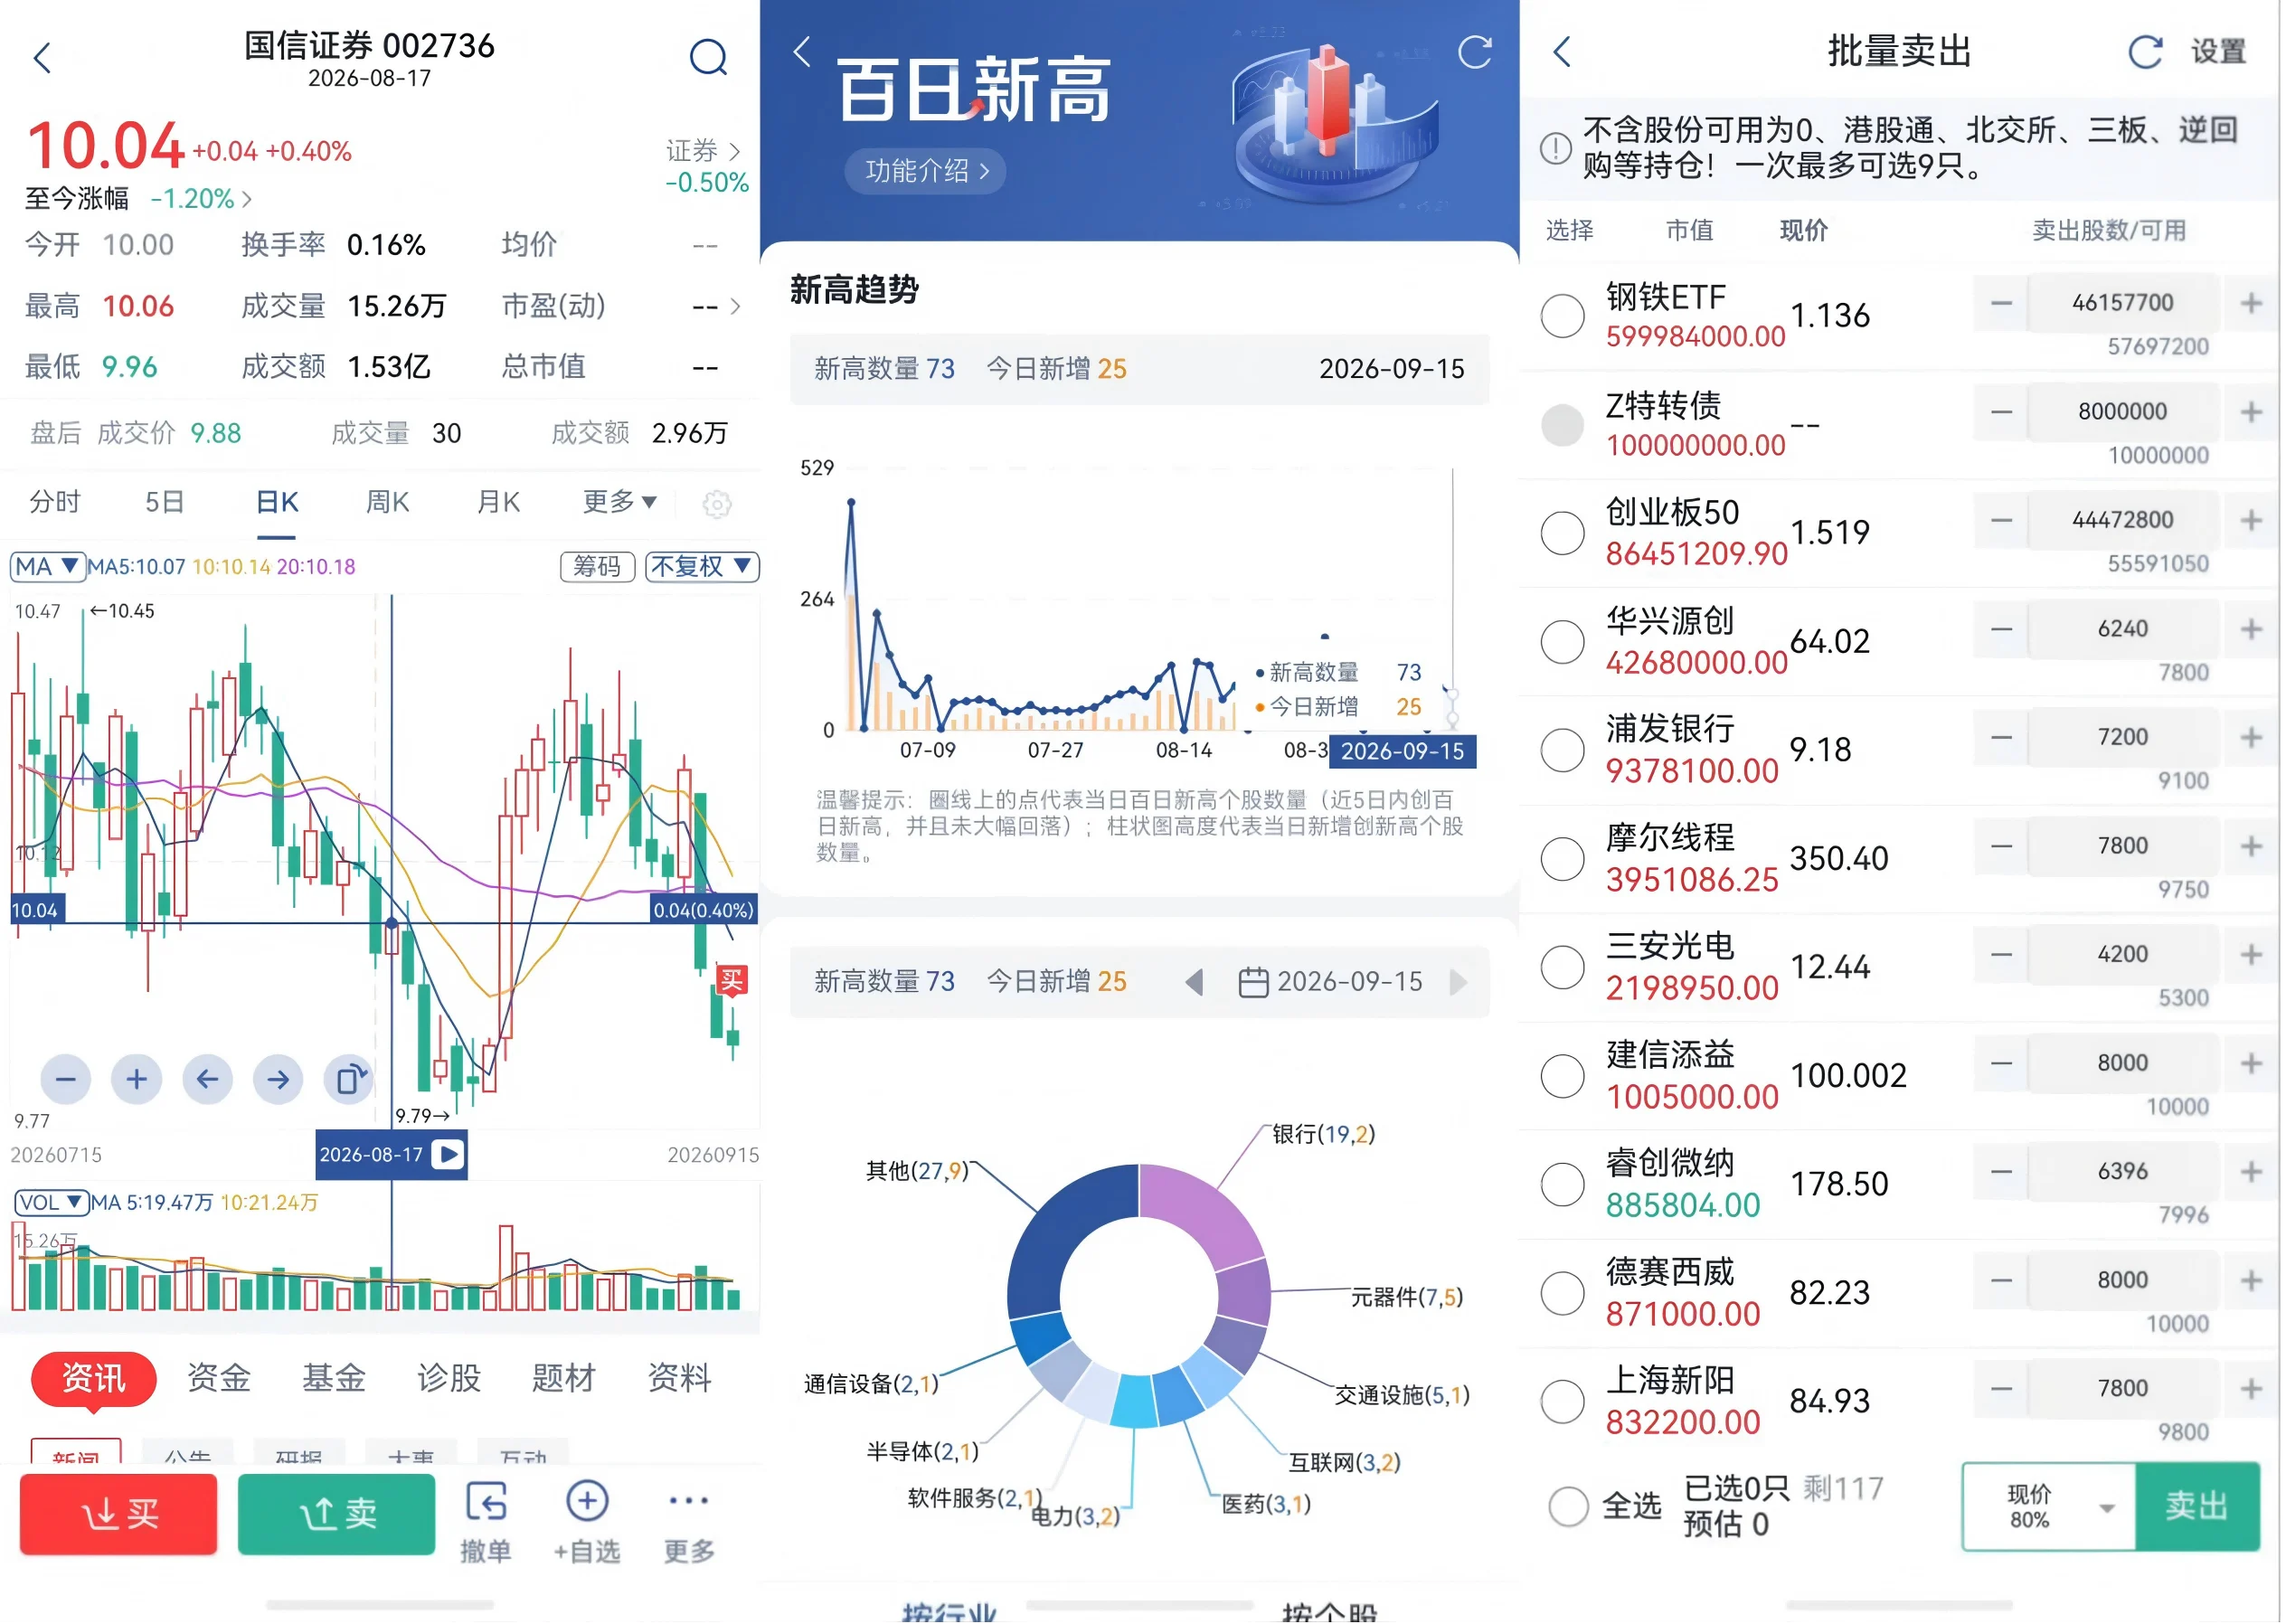The height and width of the screenshot is (1624, 2286).
Task: Switch to the 分时 chart tab
Action: 54,502
